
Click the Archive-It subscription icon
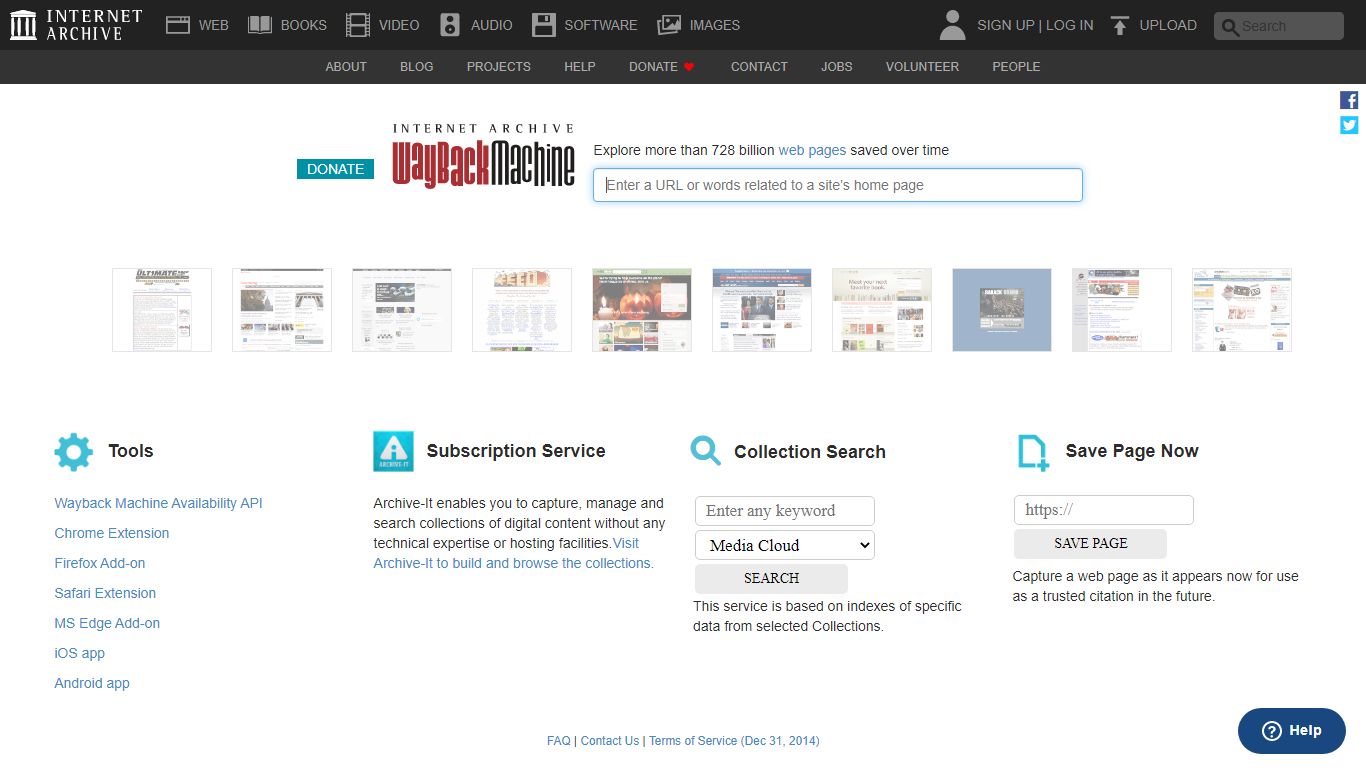click(x=393, y=451)
